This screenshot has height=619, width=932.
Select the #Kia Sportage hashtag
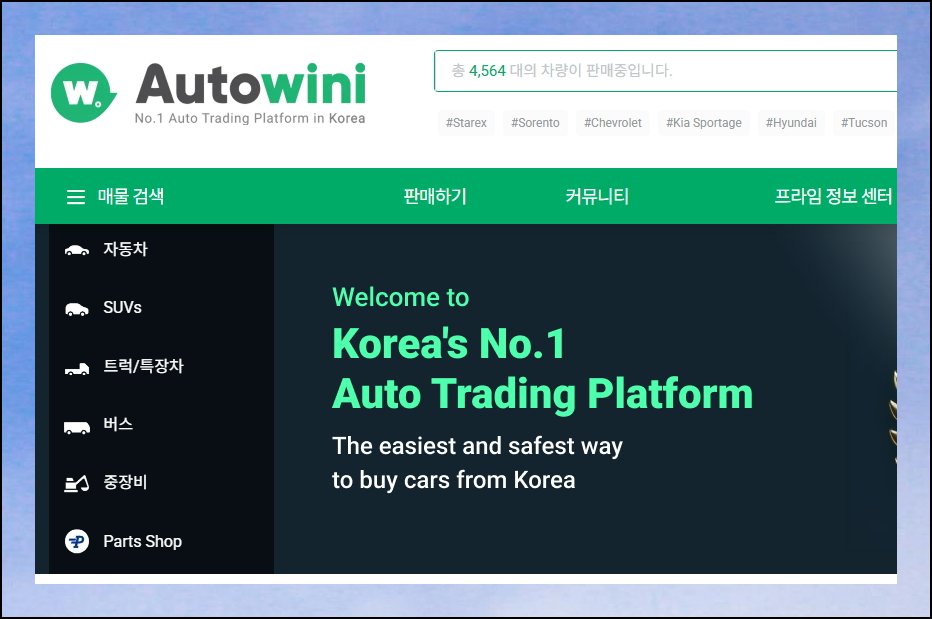coord(703,122)
